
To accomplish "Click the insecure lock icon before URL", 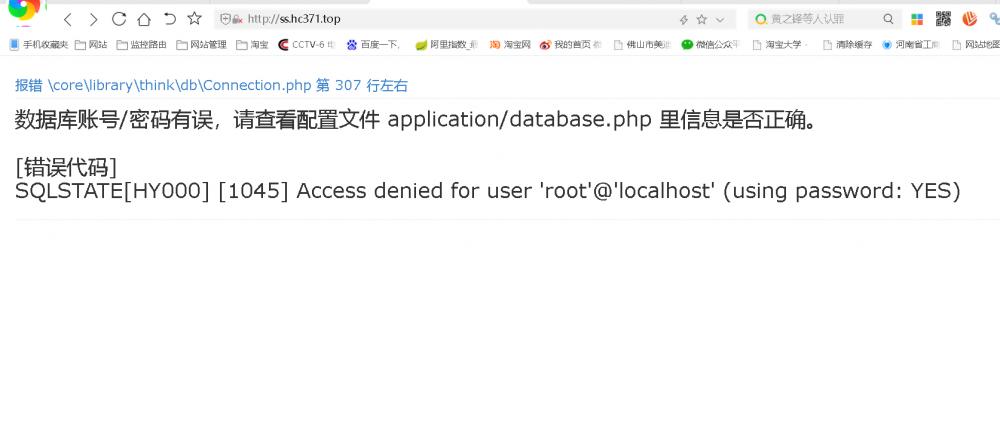I will [x=237, y=19].
